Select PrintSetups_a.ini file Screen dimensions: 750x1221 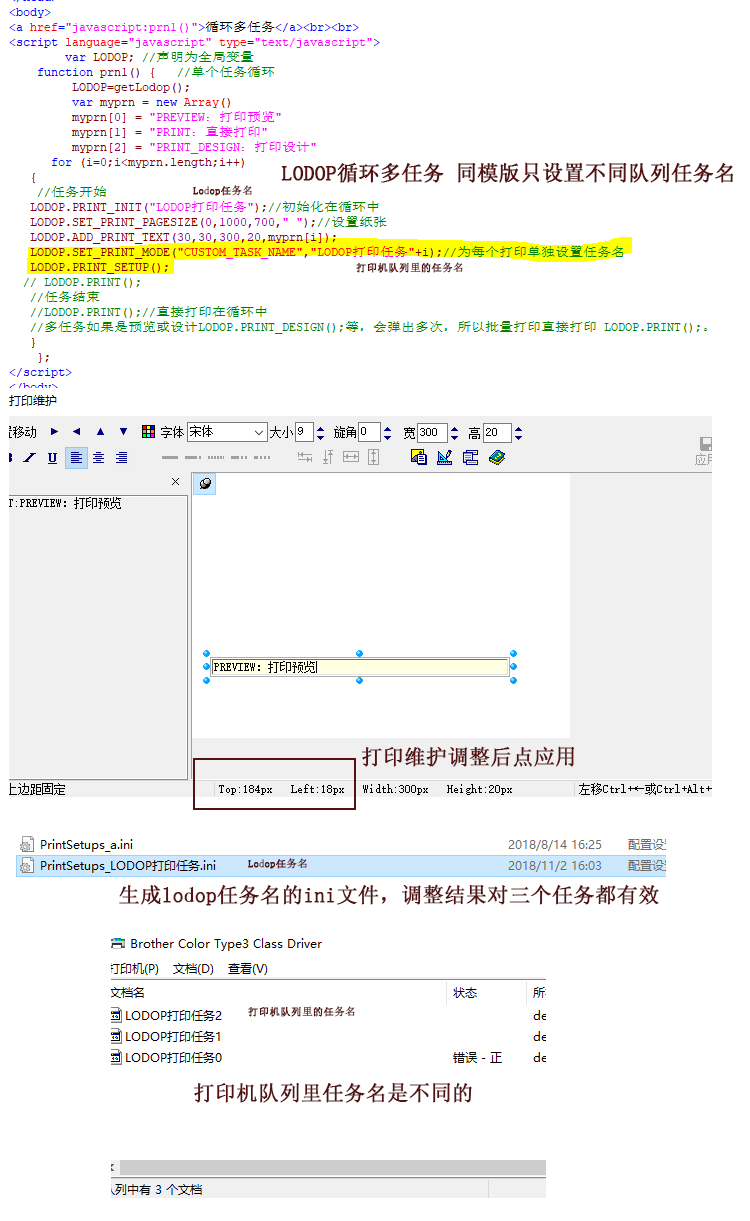click(x=86, y=844)
